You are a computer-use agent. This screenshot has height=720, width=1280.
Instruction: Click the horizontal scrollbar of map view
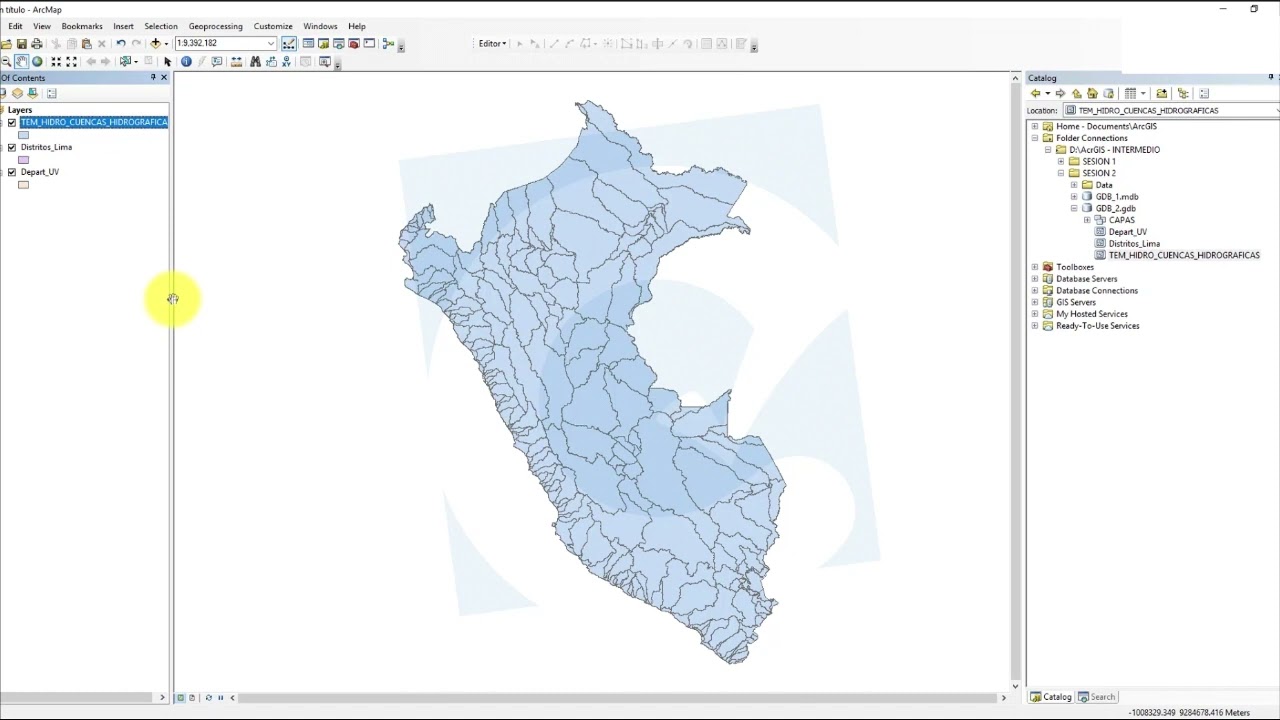620,697
